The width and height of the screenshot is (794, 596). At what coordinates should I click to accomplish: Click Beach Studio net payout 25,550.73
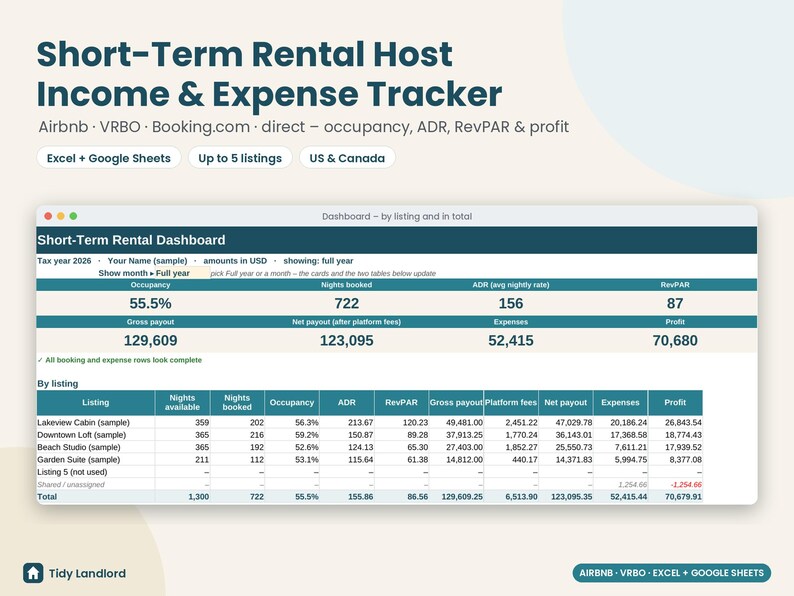566,447
